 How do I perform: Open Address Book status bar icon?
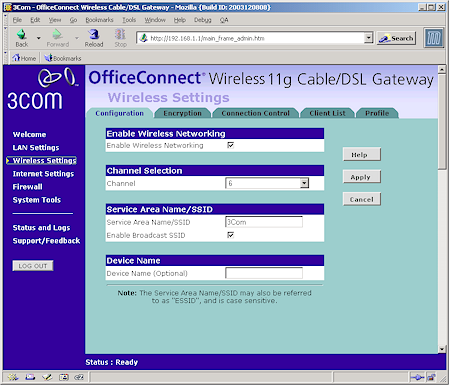pos(63,377)
